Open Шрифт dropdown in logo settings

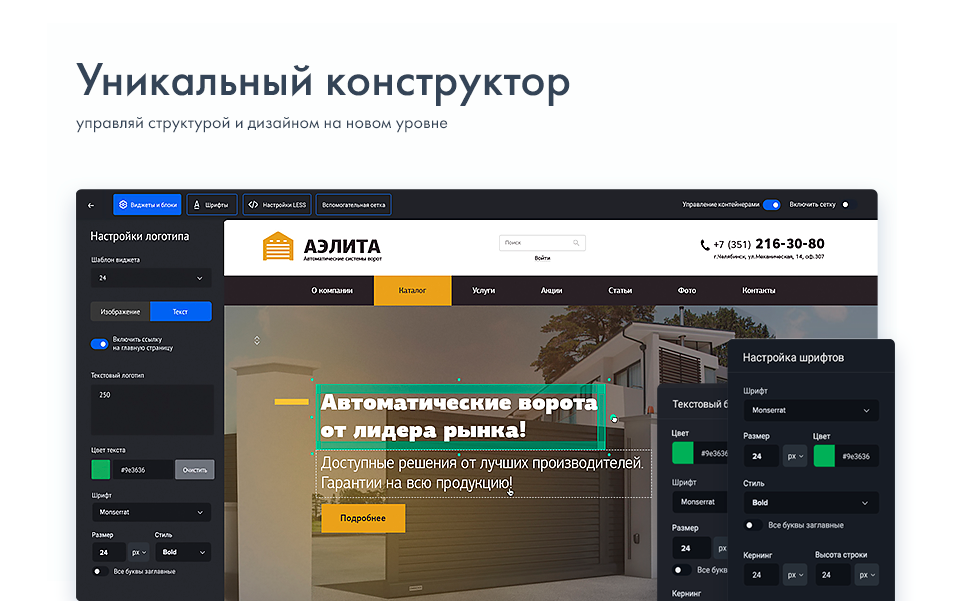pyautogui.click(x=151, y=512)
